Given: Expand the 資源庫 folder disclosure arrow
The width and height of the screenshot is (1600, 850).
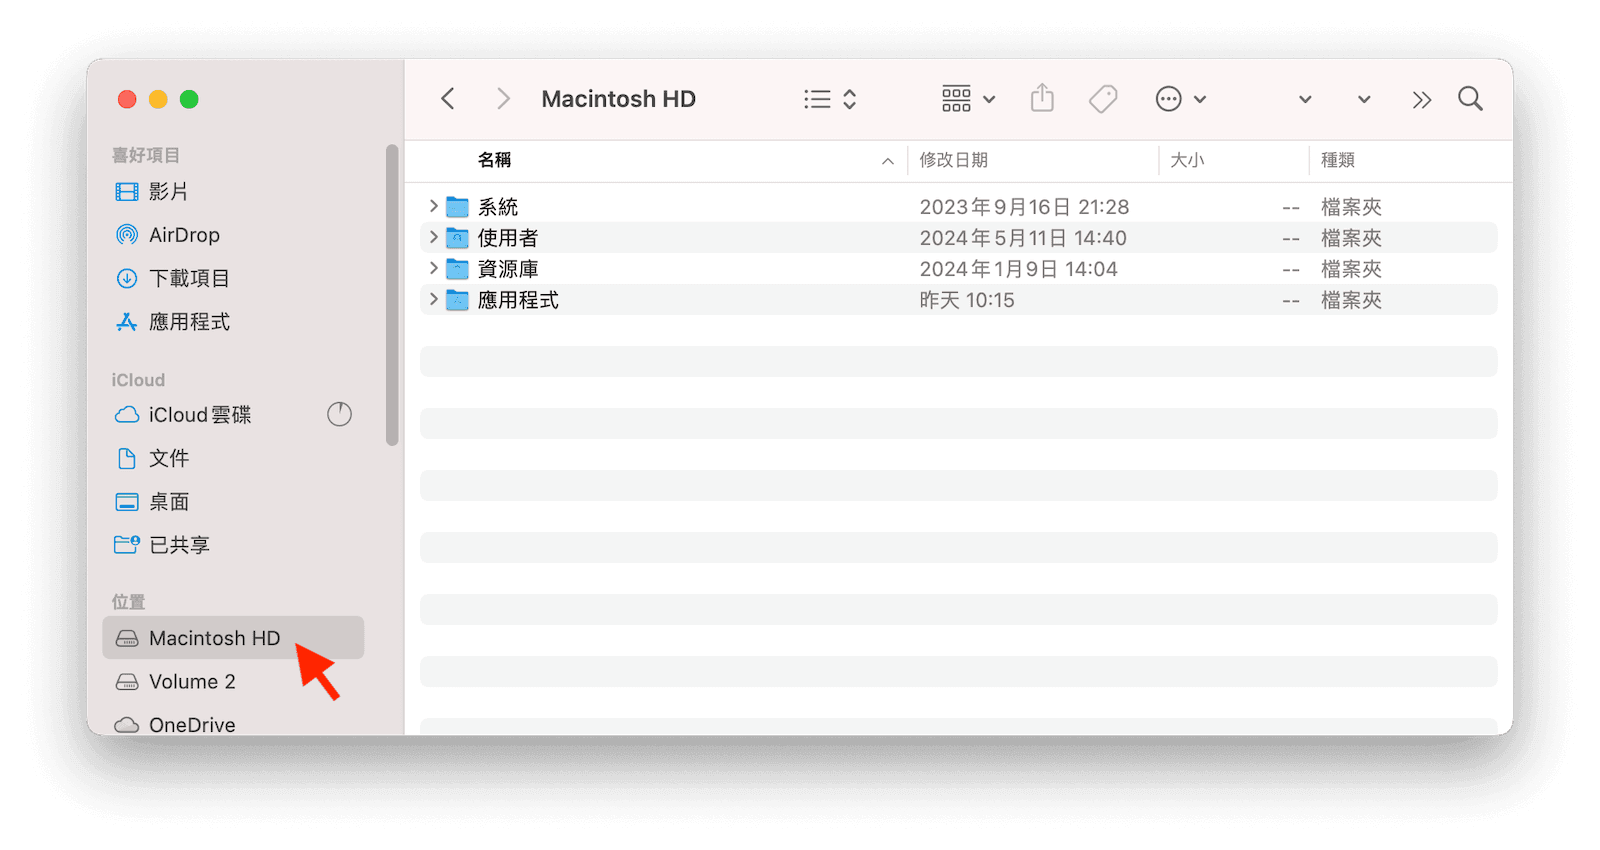Looking at the screenshot, I should [433, 268].
